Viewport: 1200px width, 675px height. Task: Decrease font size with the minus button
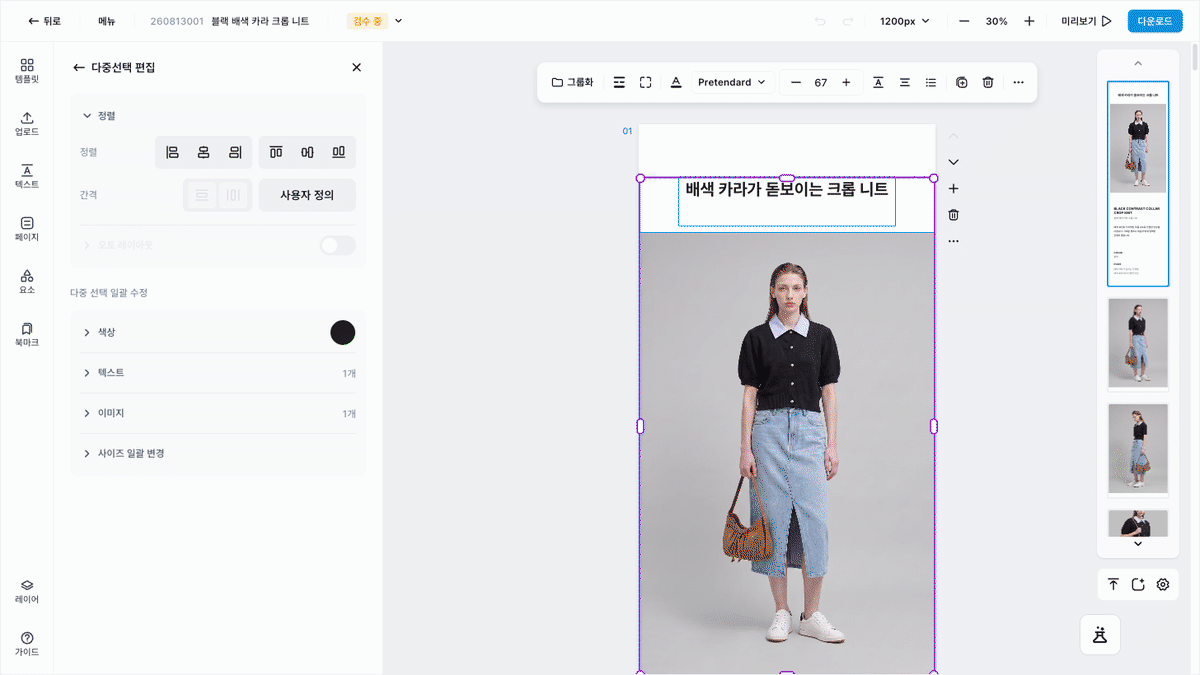coord(796,82)
